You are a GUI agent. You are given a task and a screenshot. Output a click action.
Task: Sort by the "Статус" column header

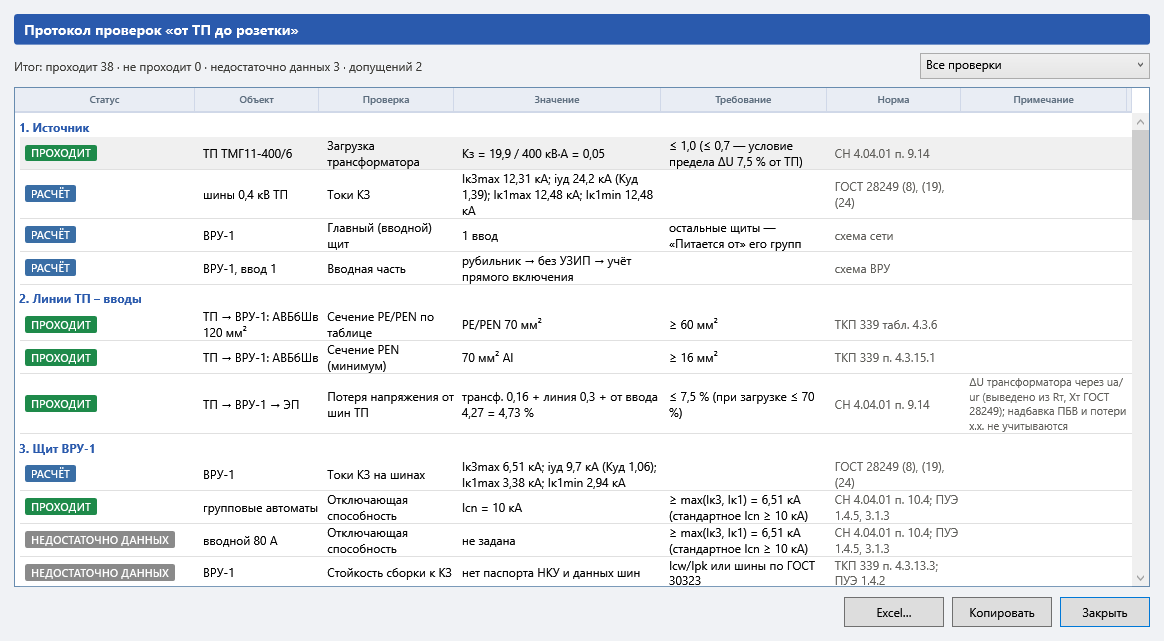click(105, 100)
